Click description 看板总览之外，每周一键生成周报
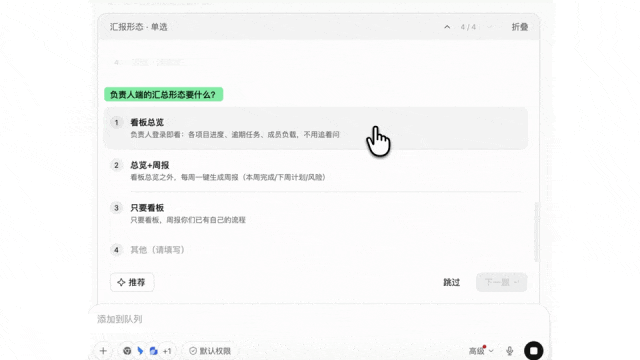Image resolution: width=640 pixels, height=360 pixels. (228, 177)
